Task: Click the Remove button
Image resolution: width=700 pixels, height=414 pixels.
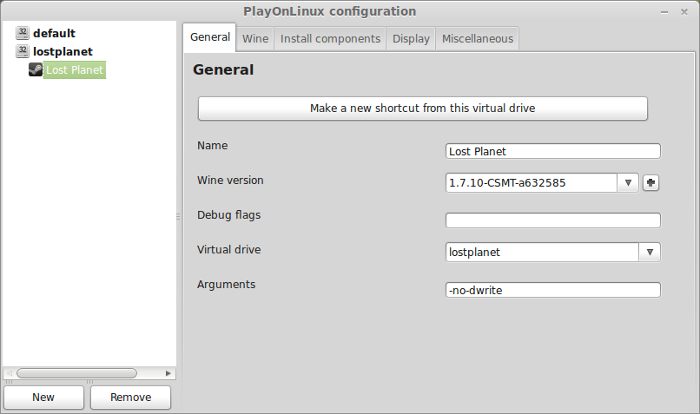Action: 130,397
